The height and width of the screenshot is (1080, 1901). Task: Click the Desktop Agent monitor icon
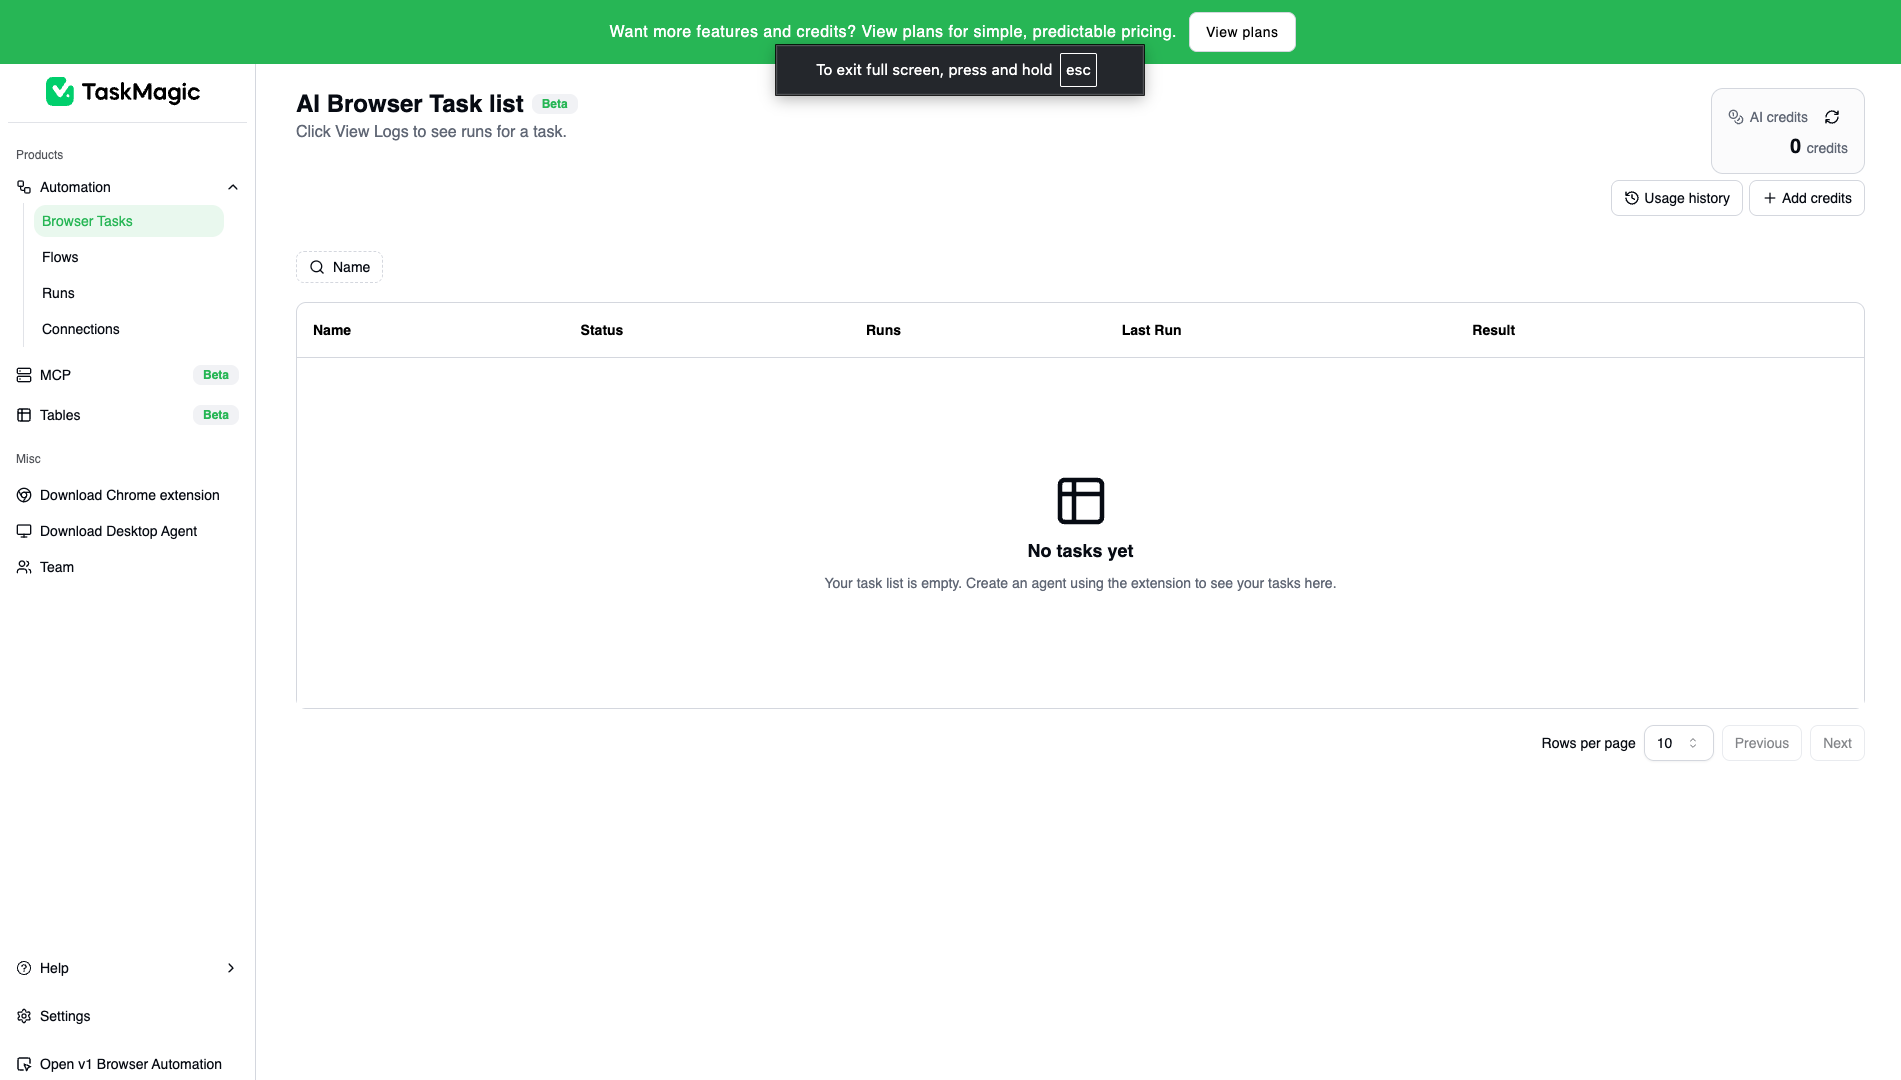point(24,531)
